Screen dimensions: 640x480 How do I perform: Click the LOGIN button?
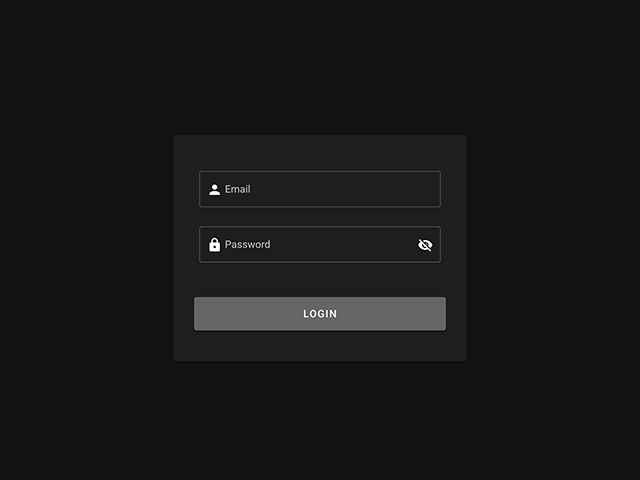[x=320, y=313]
